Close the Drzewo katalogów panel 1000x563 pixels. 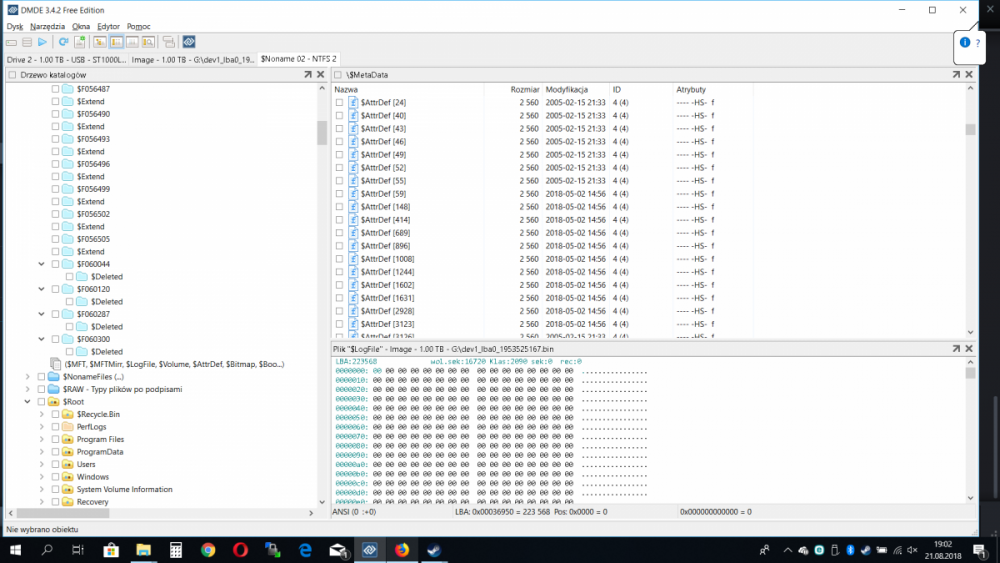click(x=321, y=75)
